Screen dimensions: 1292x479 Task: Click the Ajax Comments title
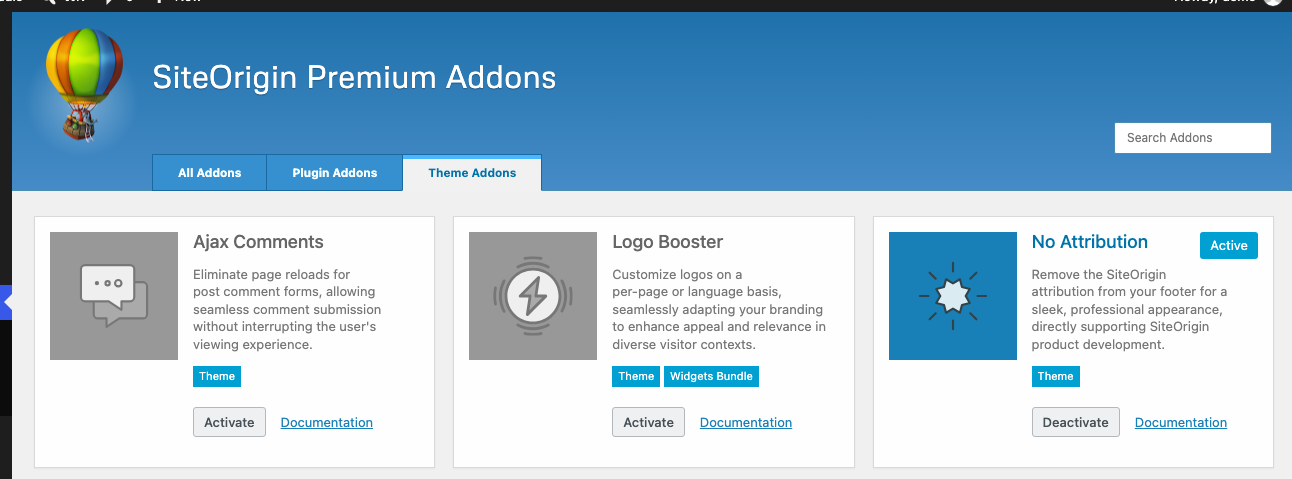258,242
